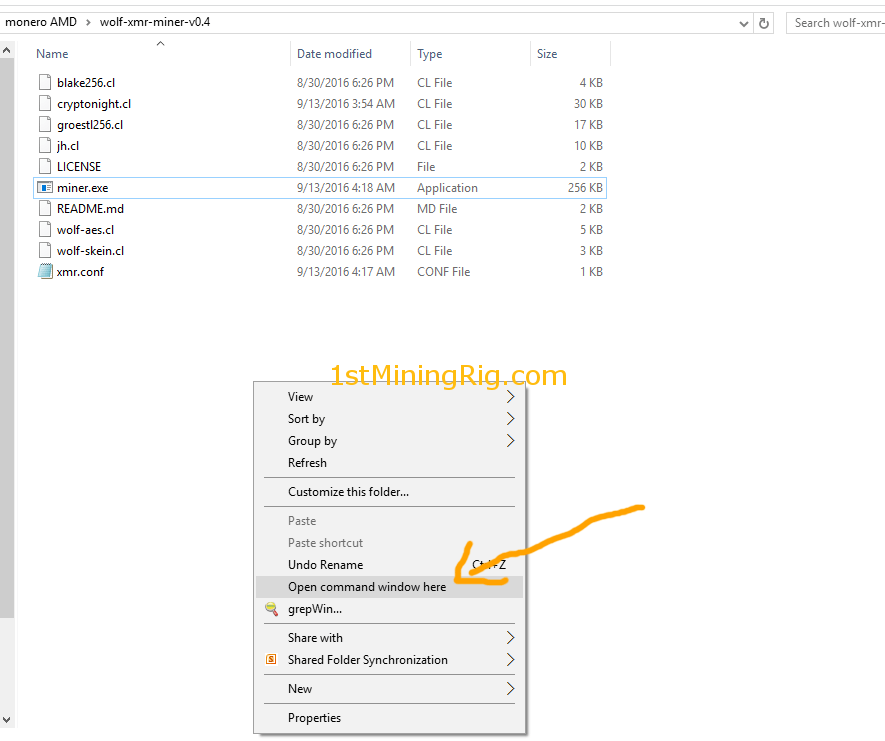The image size is (885, 741).
Task: Click the navigation pane scrollbar thumb
Action: coord(7,337)
